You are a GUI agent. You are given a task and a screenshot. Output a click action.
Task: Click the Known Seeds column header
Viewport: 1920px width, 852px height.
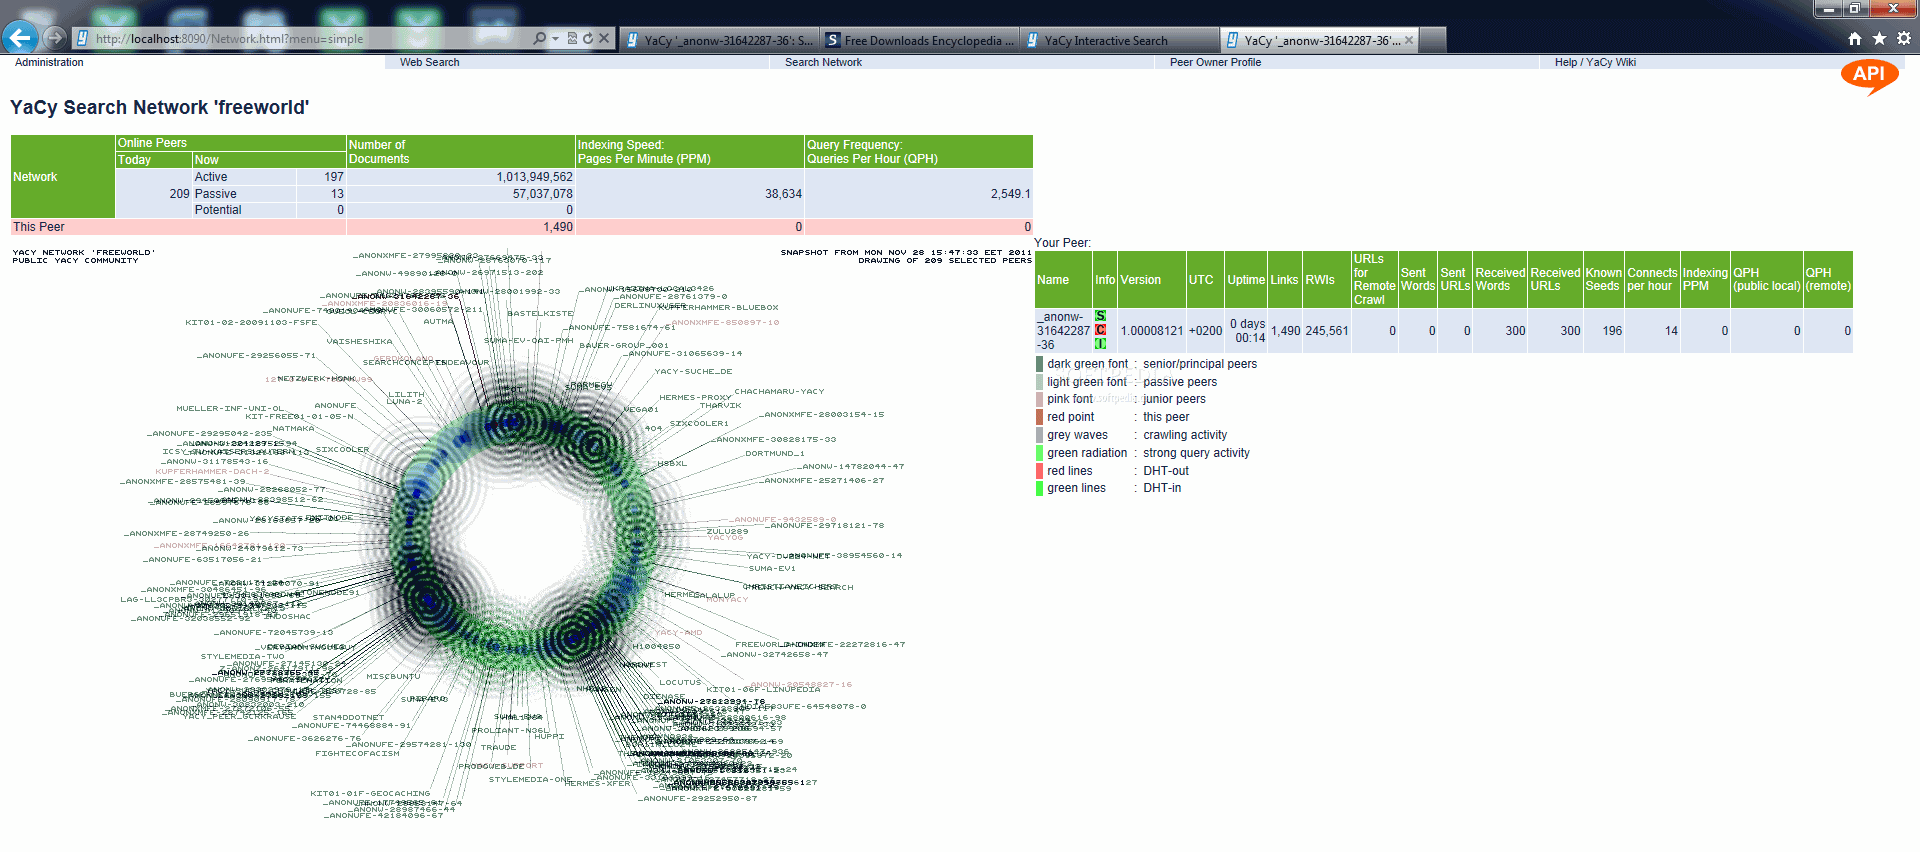coord(1603,279)
